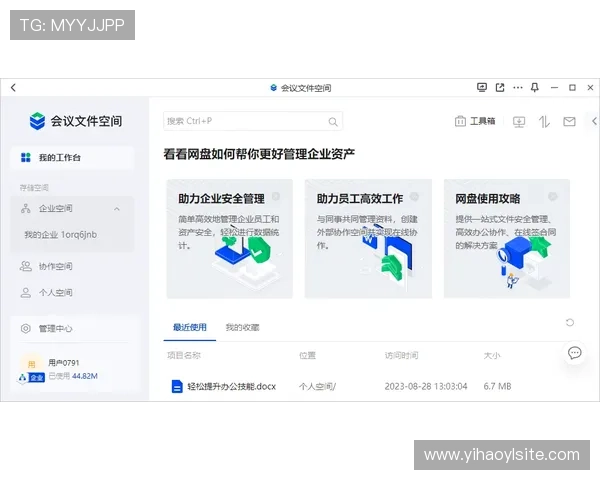The image size is (600, 480).
Task: Select 我的工作台 in the sidebar
Action: [72, 157]
